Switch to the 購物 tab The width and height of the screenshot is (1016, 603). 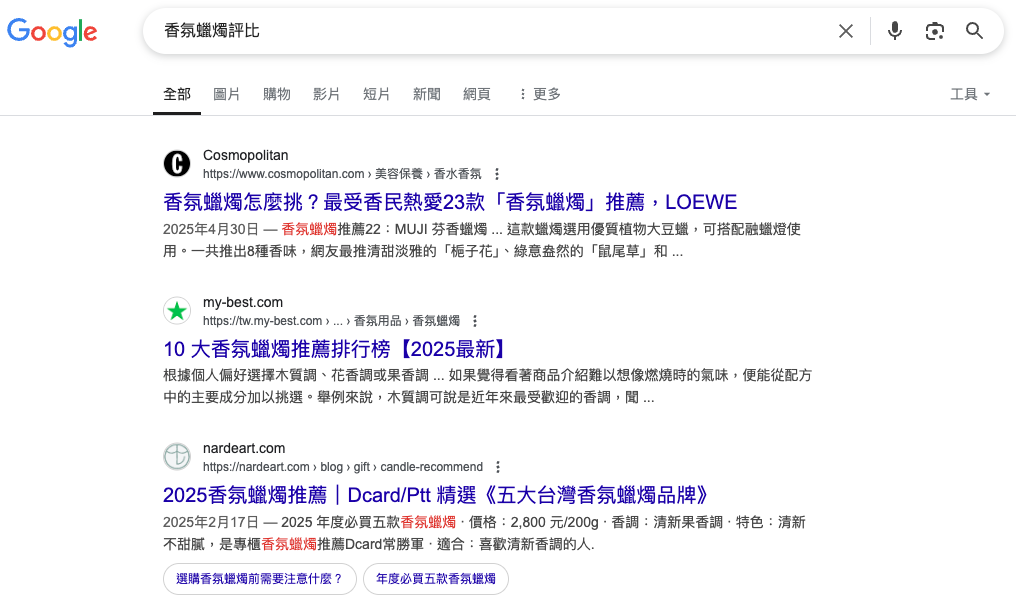[277, 95]
